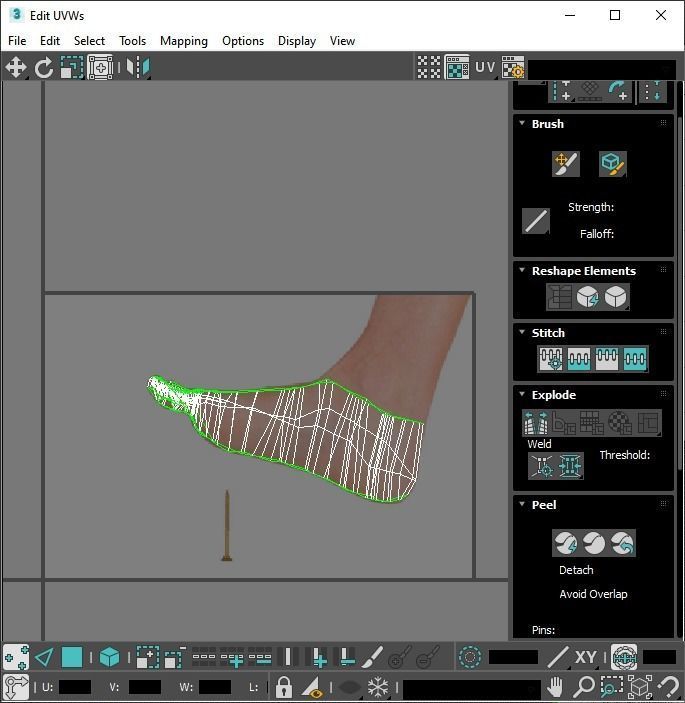Open the Edit menu
This screenshot has width=685, height=703.
tap(50, 41)
